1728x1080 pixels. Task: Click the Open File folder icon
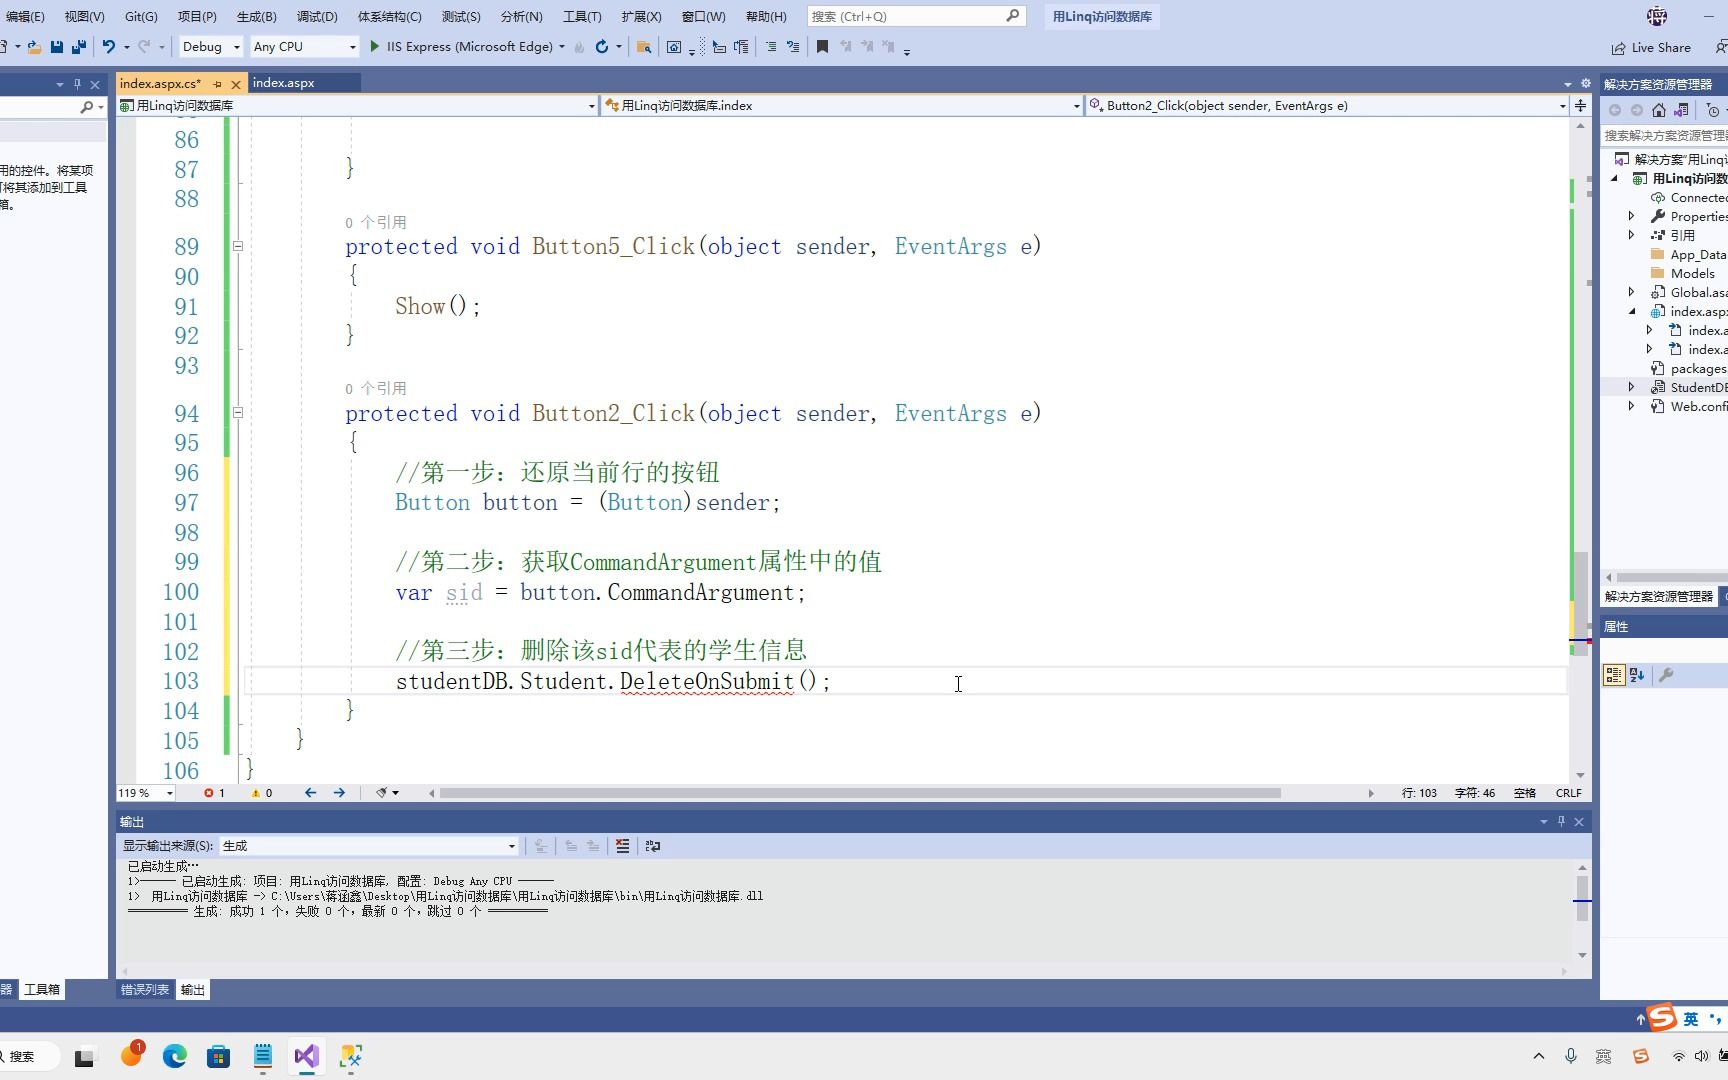(34, 47)
